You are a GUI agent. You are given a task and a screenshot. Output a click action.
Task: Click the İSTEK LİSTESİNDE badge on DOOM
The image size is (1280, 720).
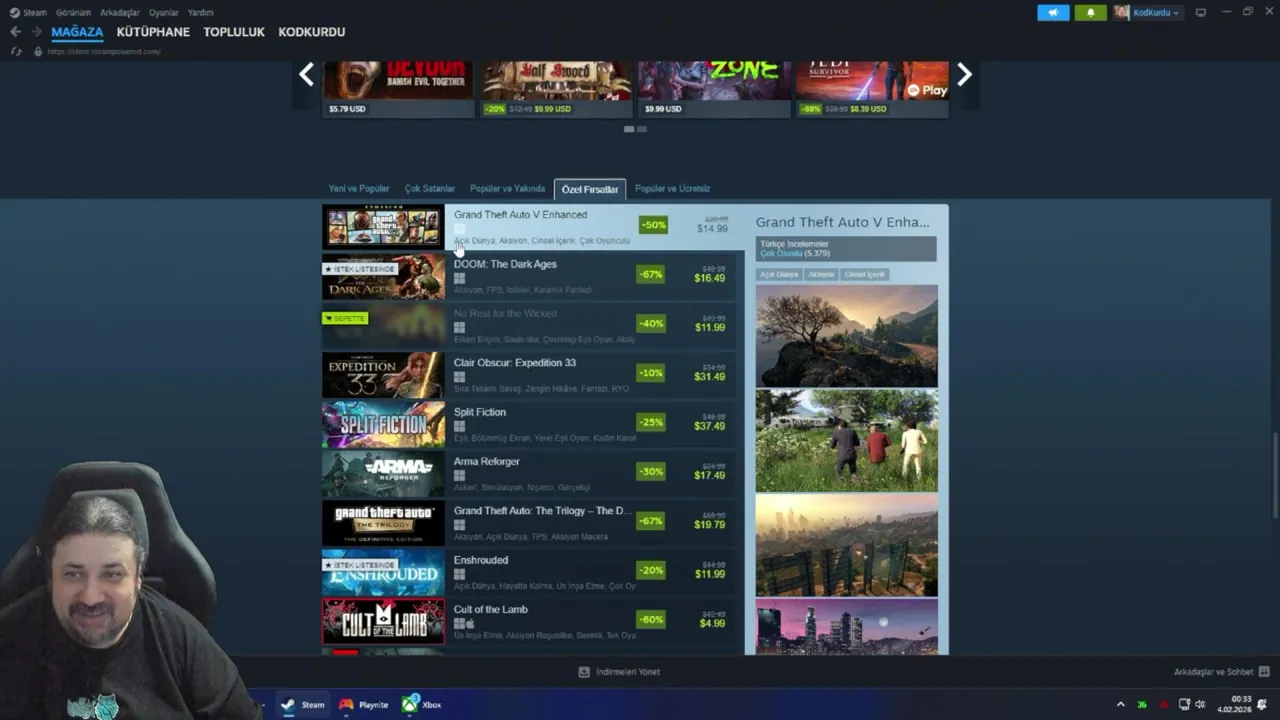pos(360,269)
